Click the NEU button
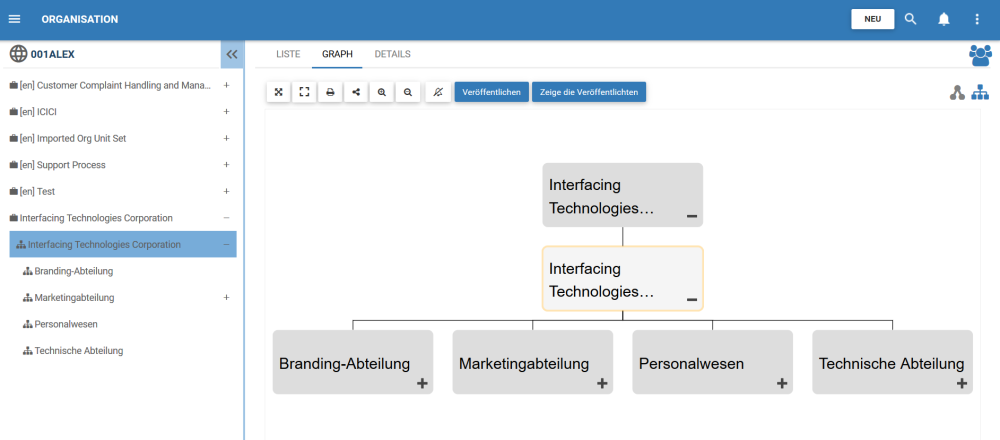This screenshot has height=440, width=1000. 872,19
